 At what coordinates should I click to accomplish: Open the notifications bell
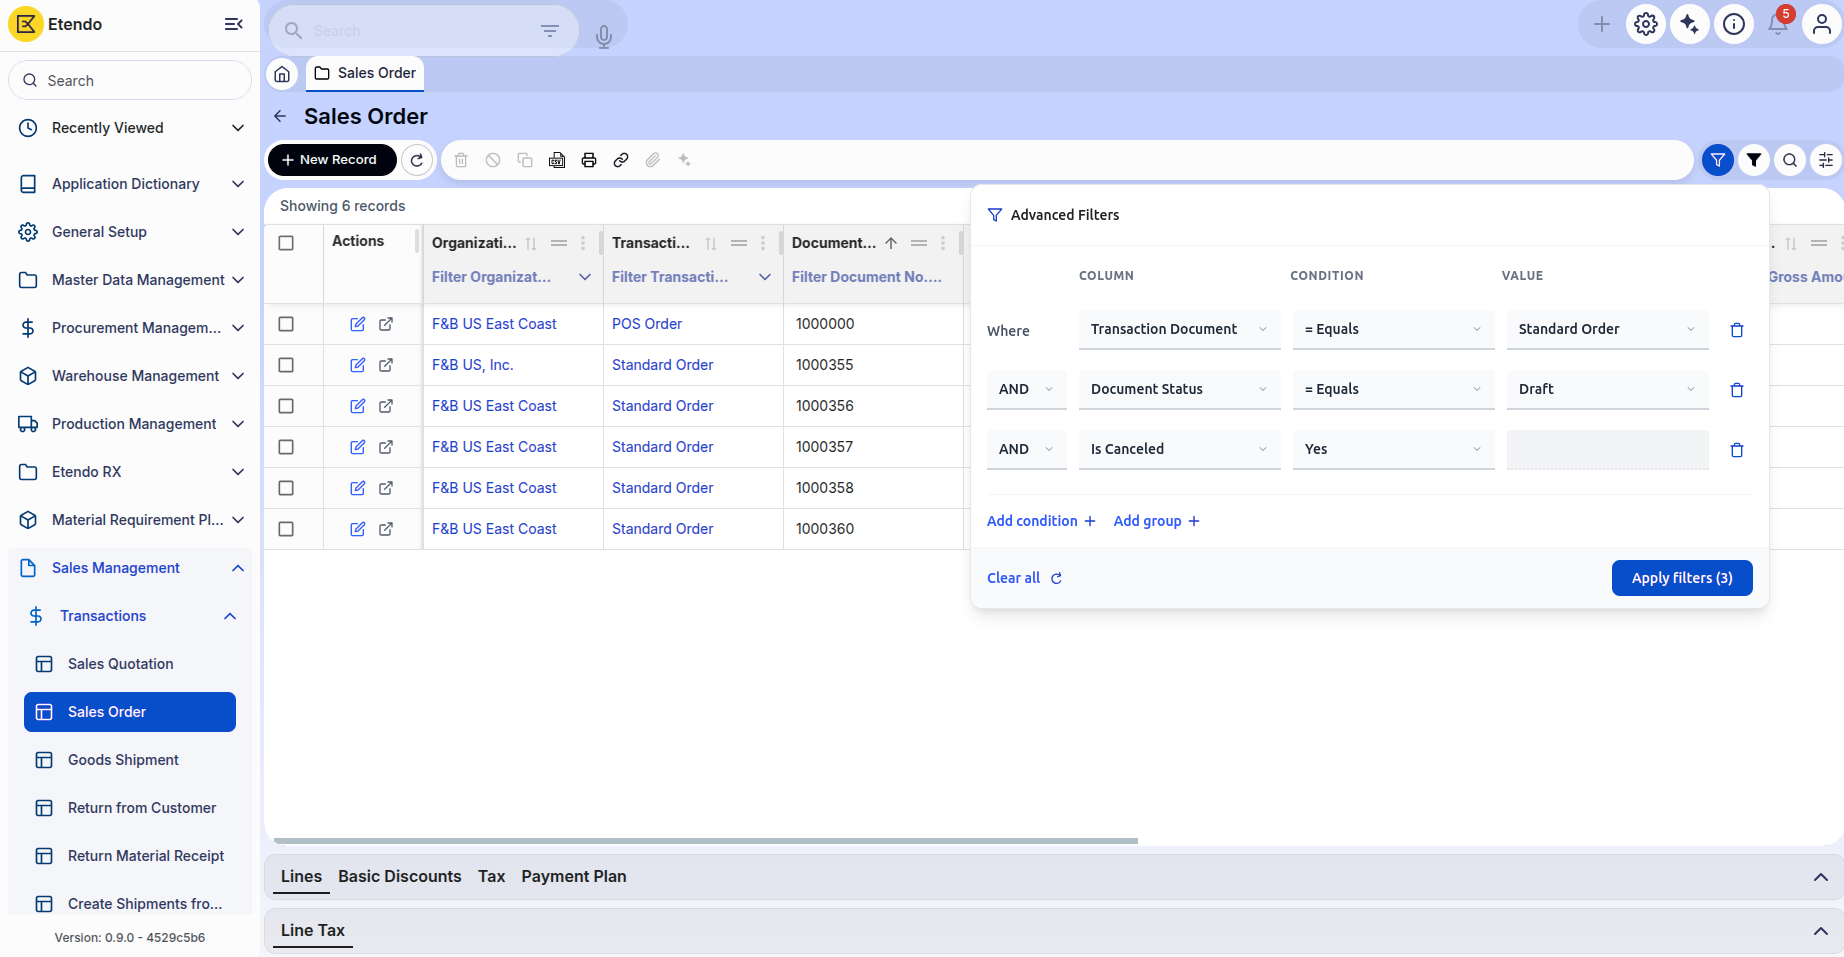tap(1778, 25)
